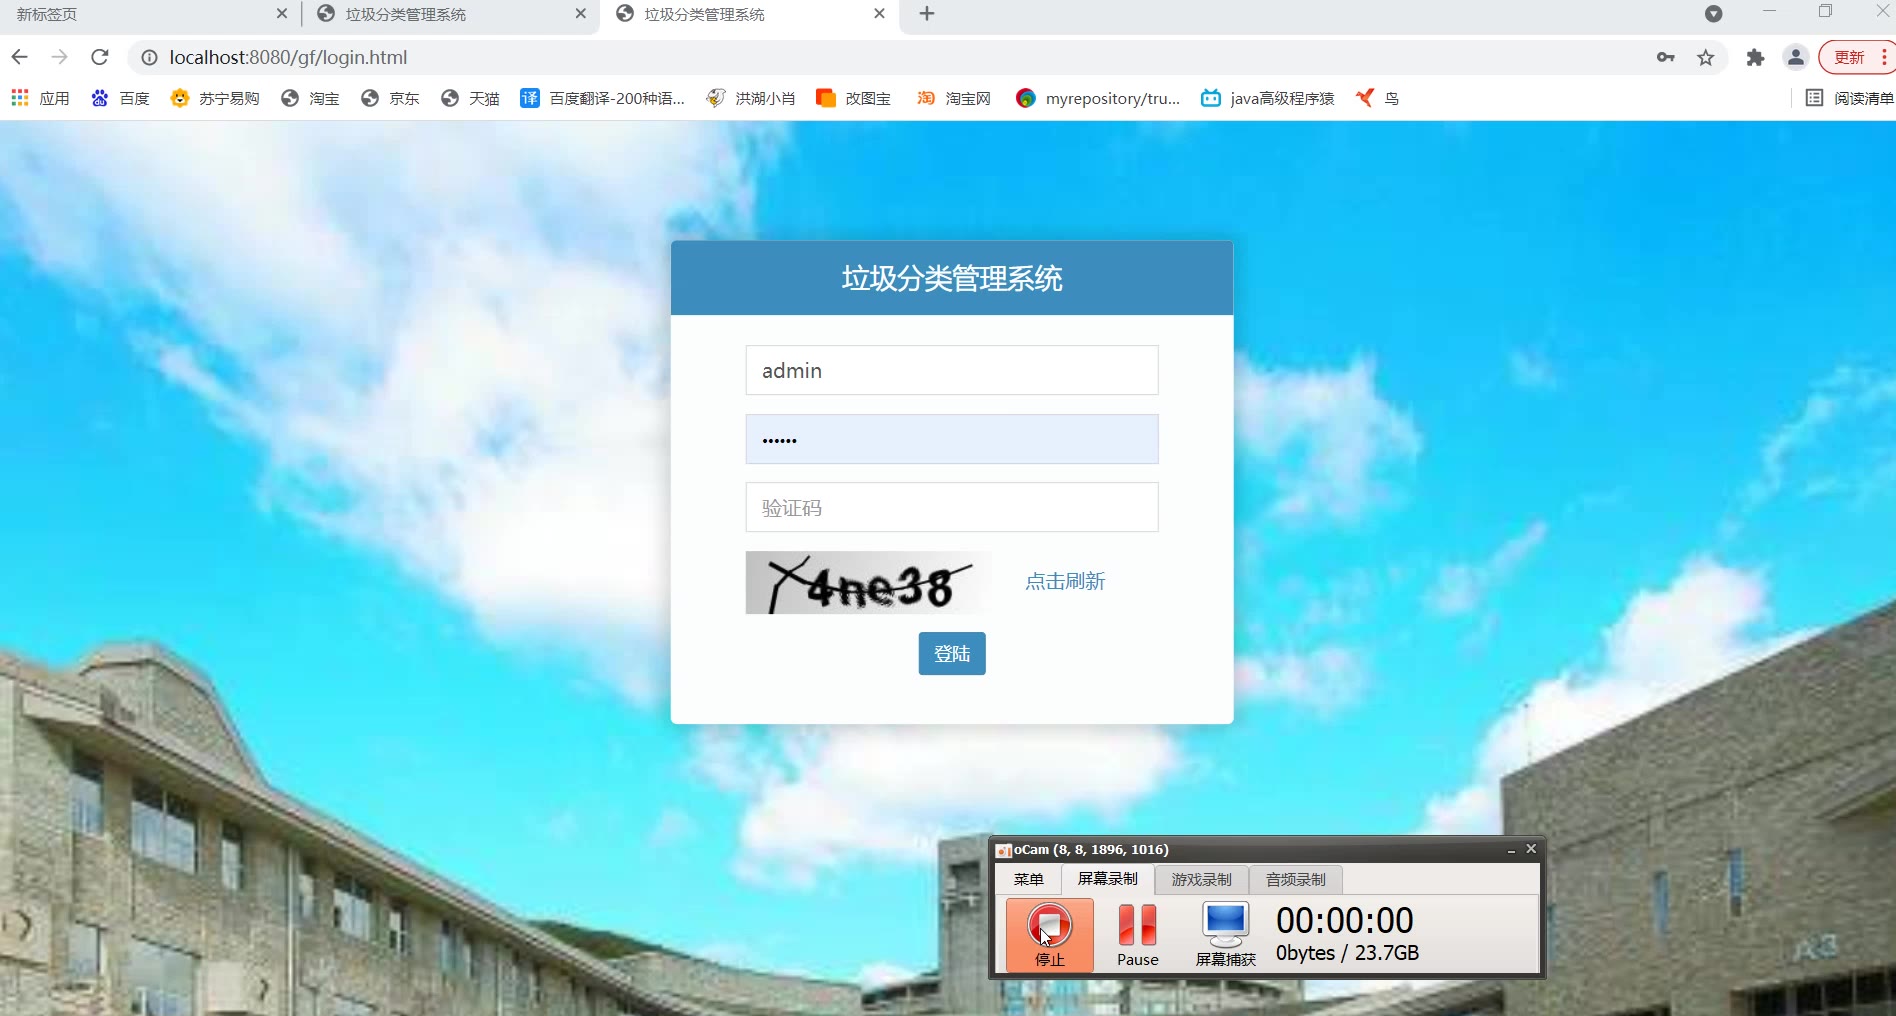The height and width of the screenshot is (1016, 1896).
Task: Open the Extensions puzzle icon
Action: (1755, 57)
